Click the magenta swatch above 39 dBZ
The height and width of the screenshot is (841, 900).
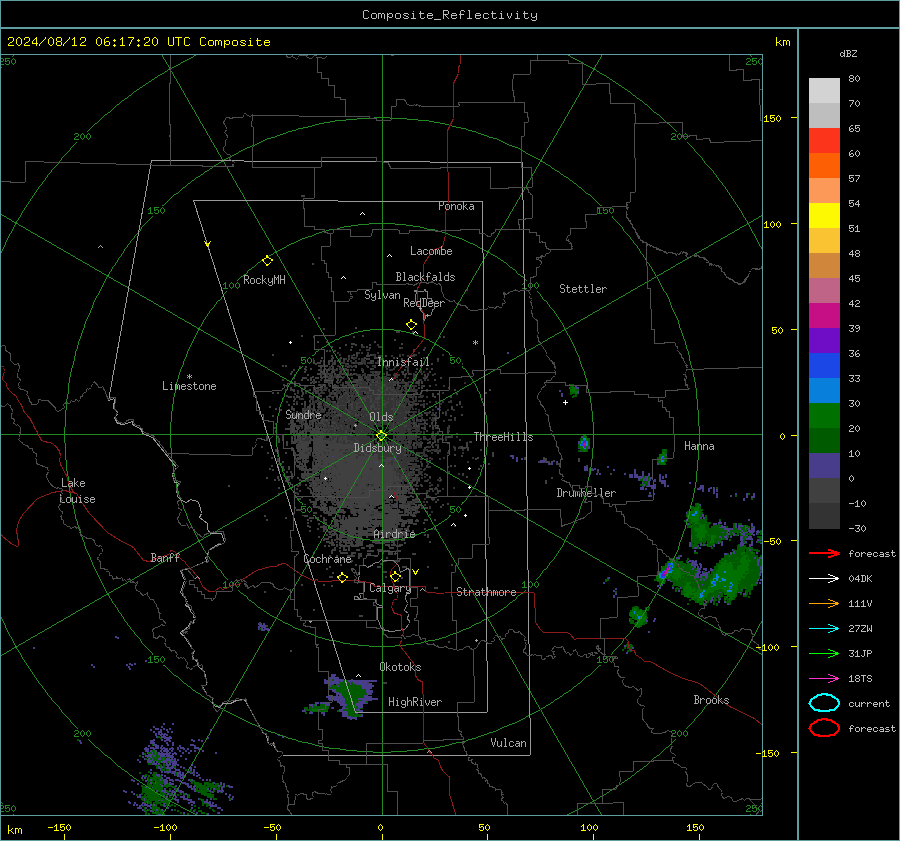click(x=824, y=316)
